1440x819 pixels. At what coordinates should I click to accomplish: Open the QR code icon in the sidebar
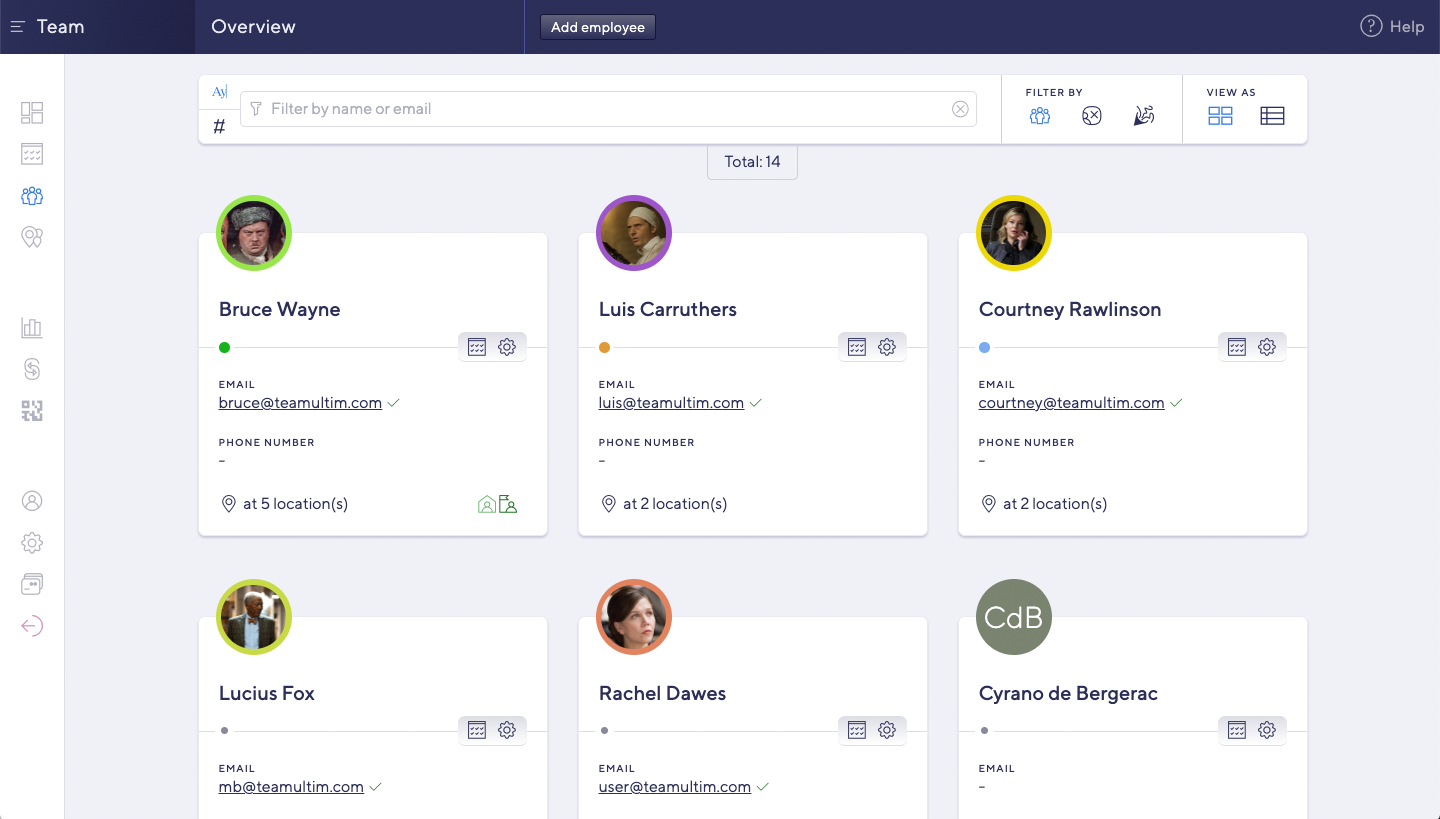pos(32,411)
